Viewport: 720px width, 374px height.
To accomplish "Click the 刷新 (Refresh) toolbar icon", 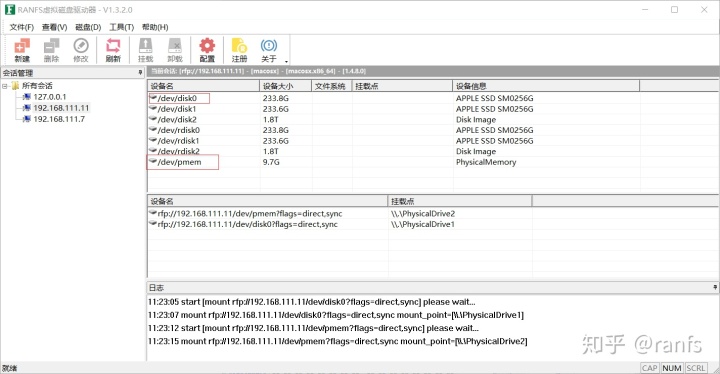I will 113,50.
